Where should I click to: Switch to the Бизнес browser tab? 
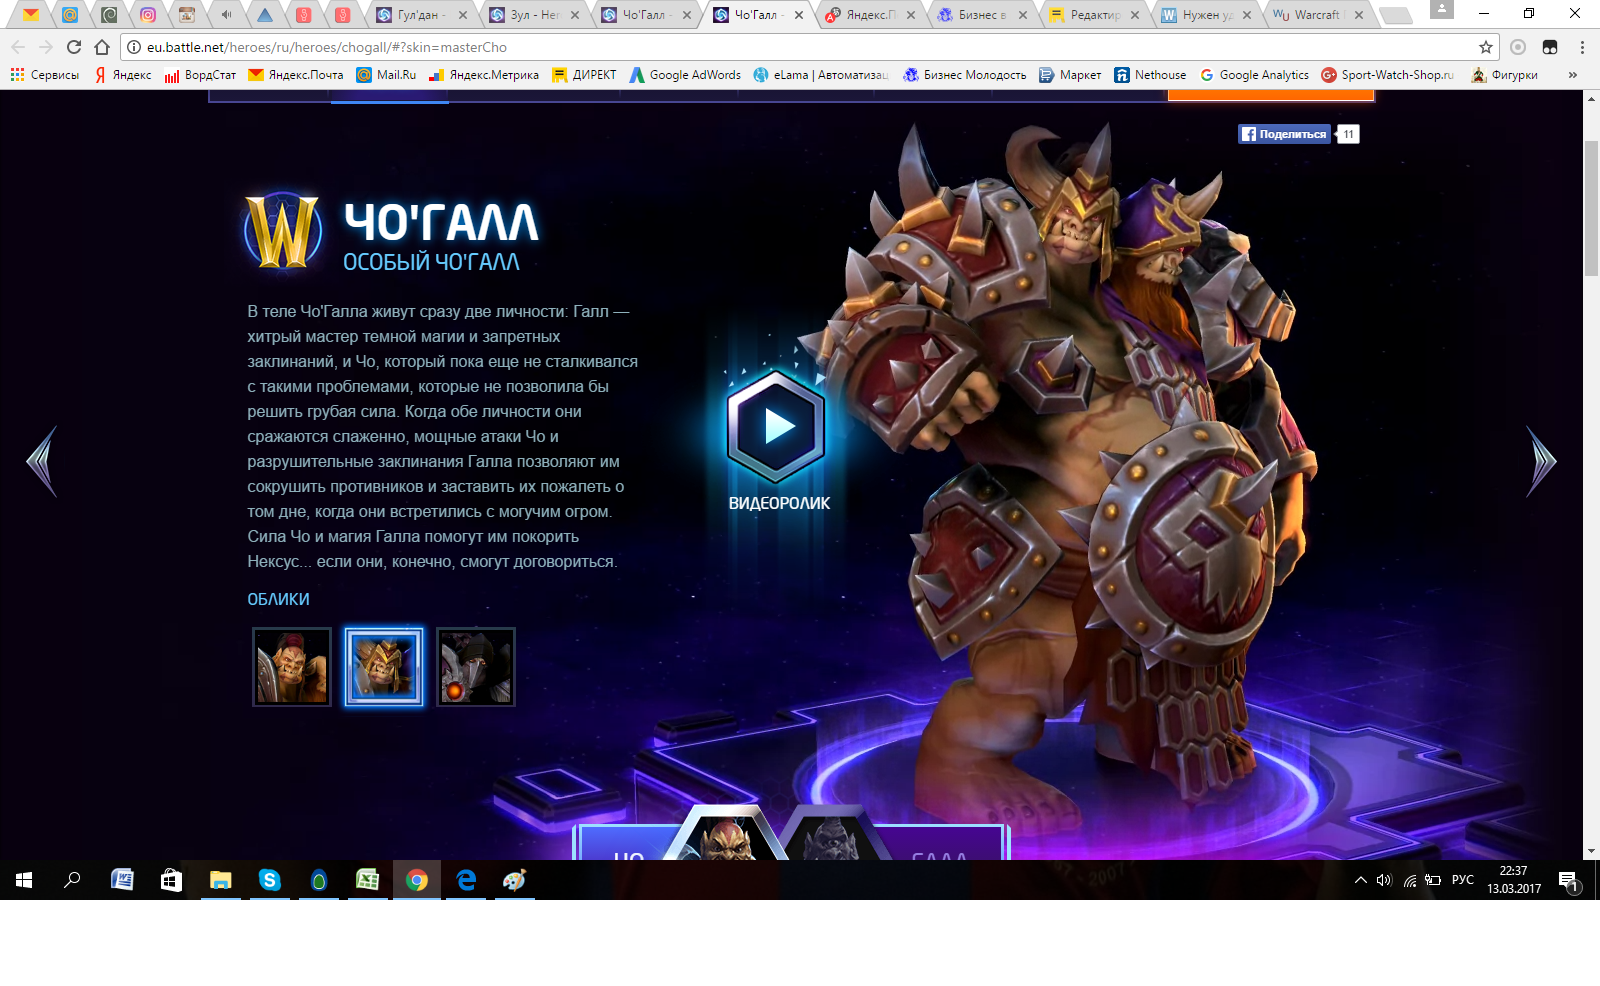(x=980, y=15)
